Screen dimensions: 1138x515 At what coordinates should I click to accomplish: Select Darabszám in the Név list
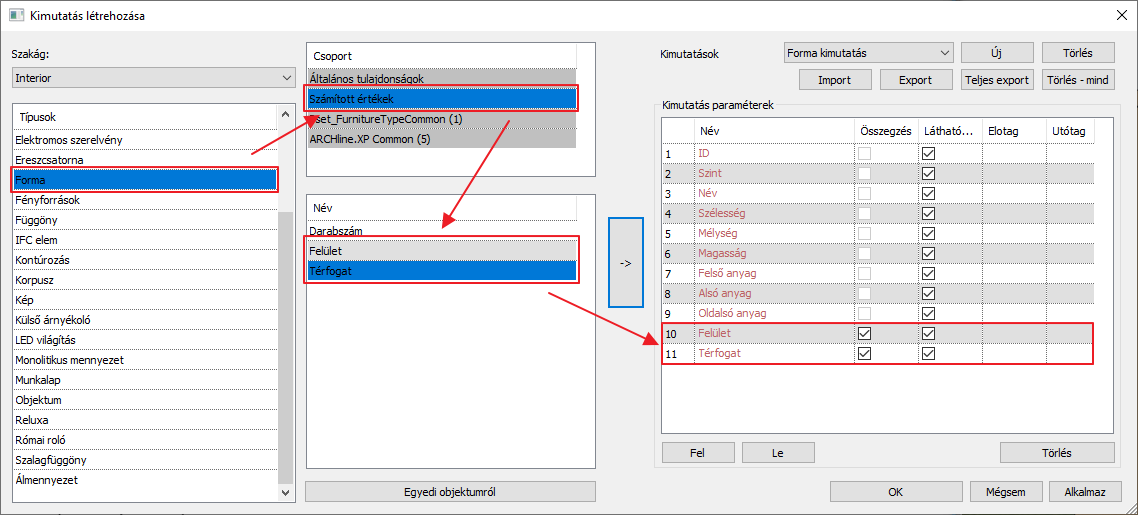click(x=335, y=230)
